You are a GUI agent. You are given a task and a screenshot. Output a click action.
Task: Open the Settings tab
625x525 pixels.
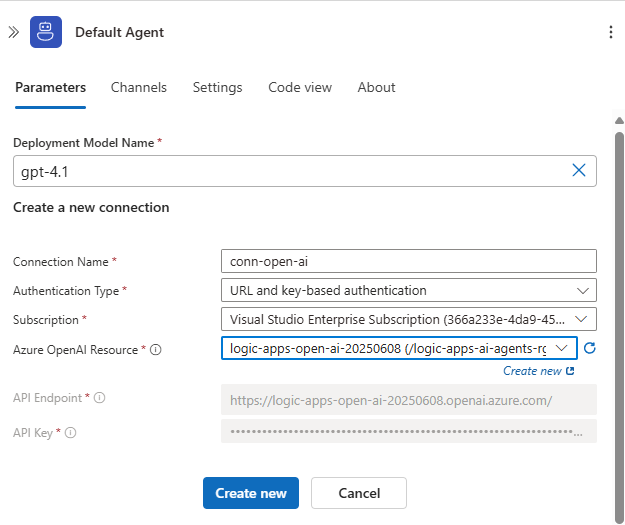coord(218,88)
